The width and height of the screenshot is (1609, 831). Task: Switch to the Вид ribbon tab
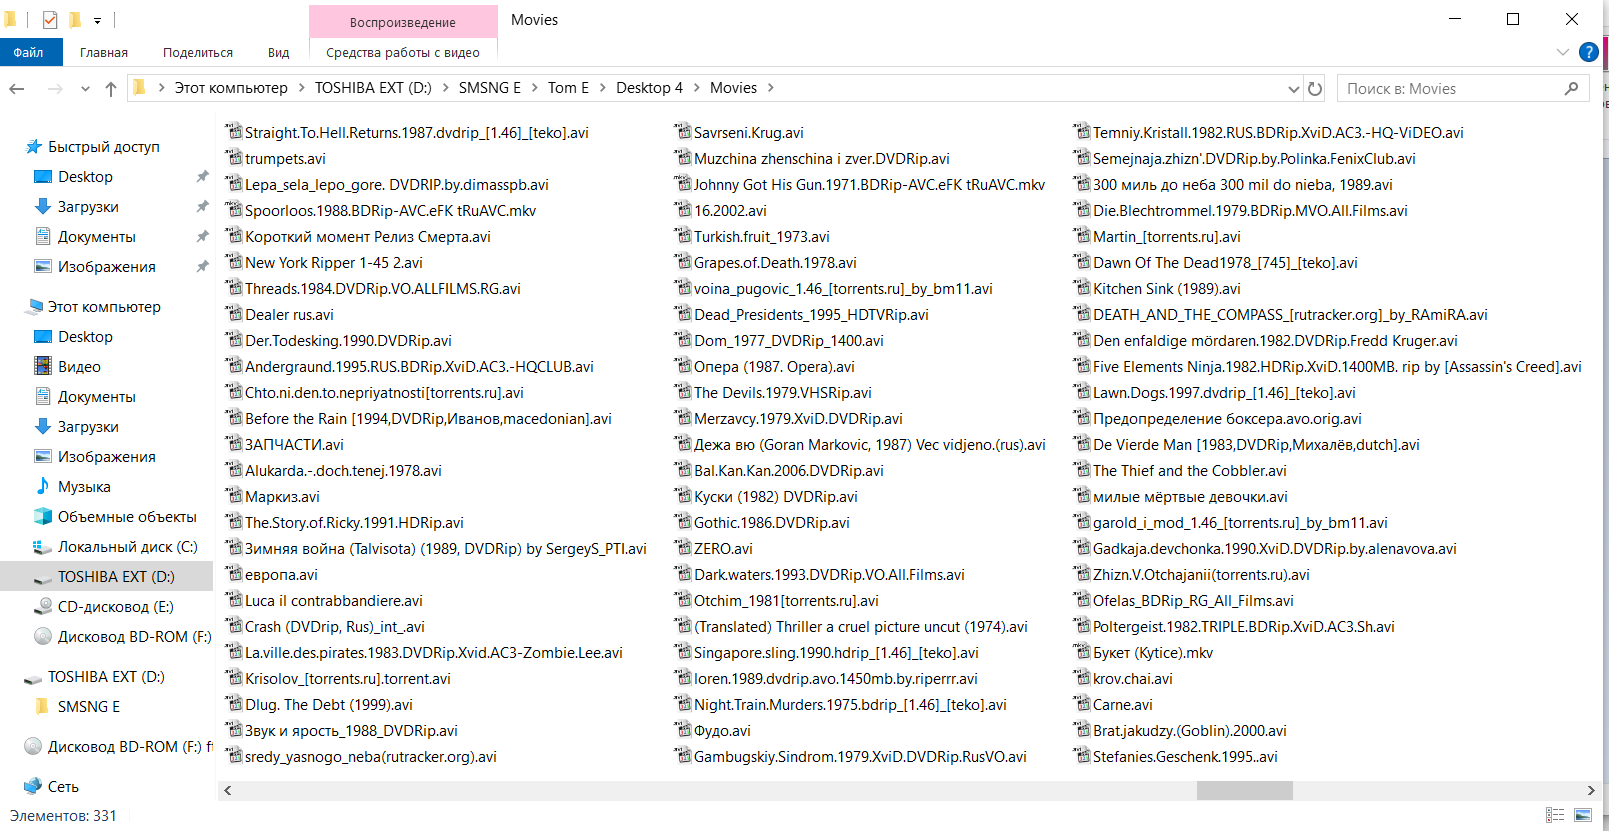[x=279, y=52]
